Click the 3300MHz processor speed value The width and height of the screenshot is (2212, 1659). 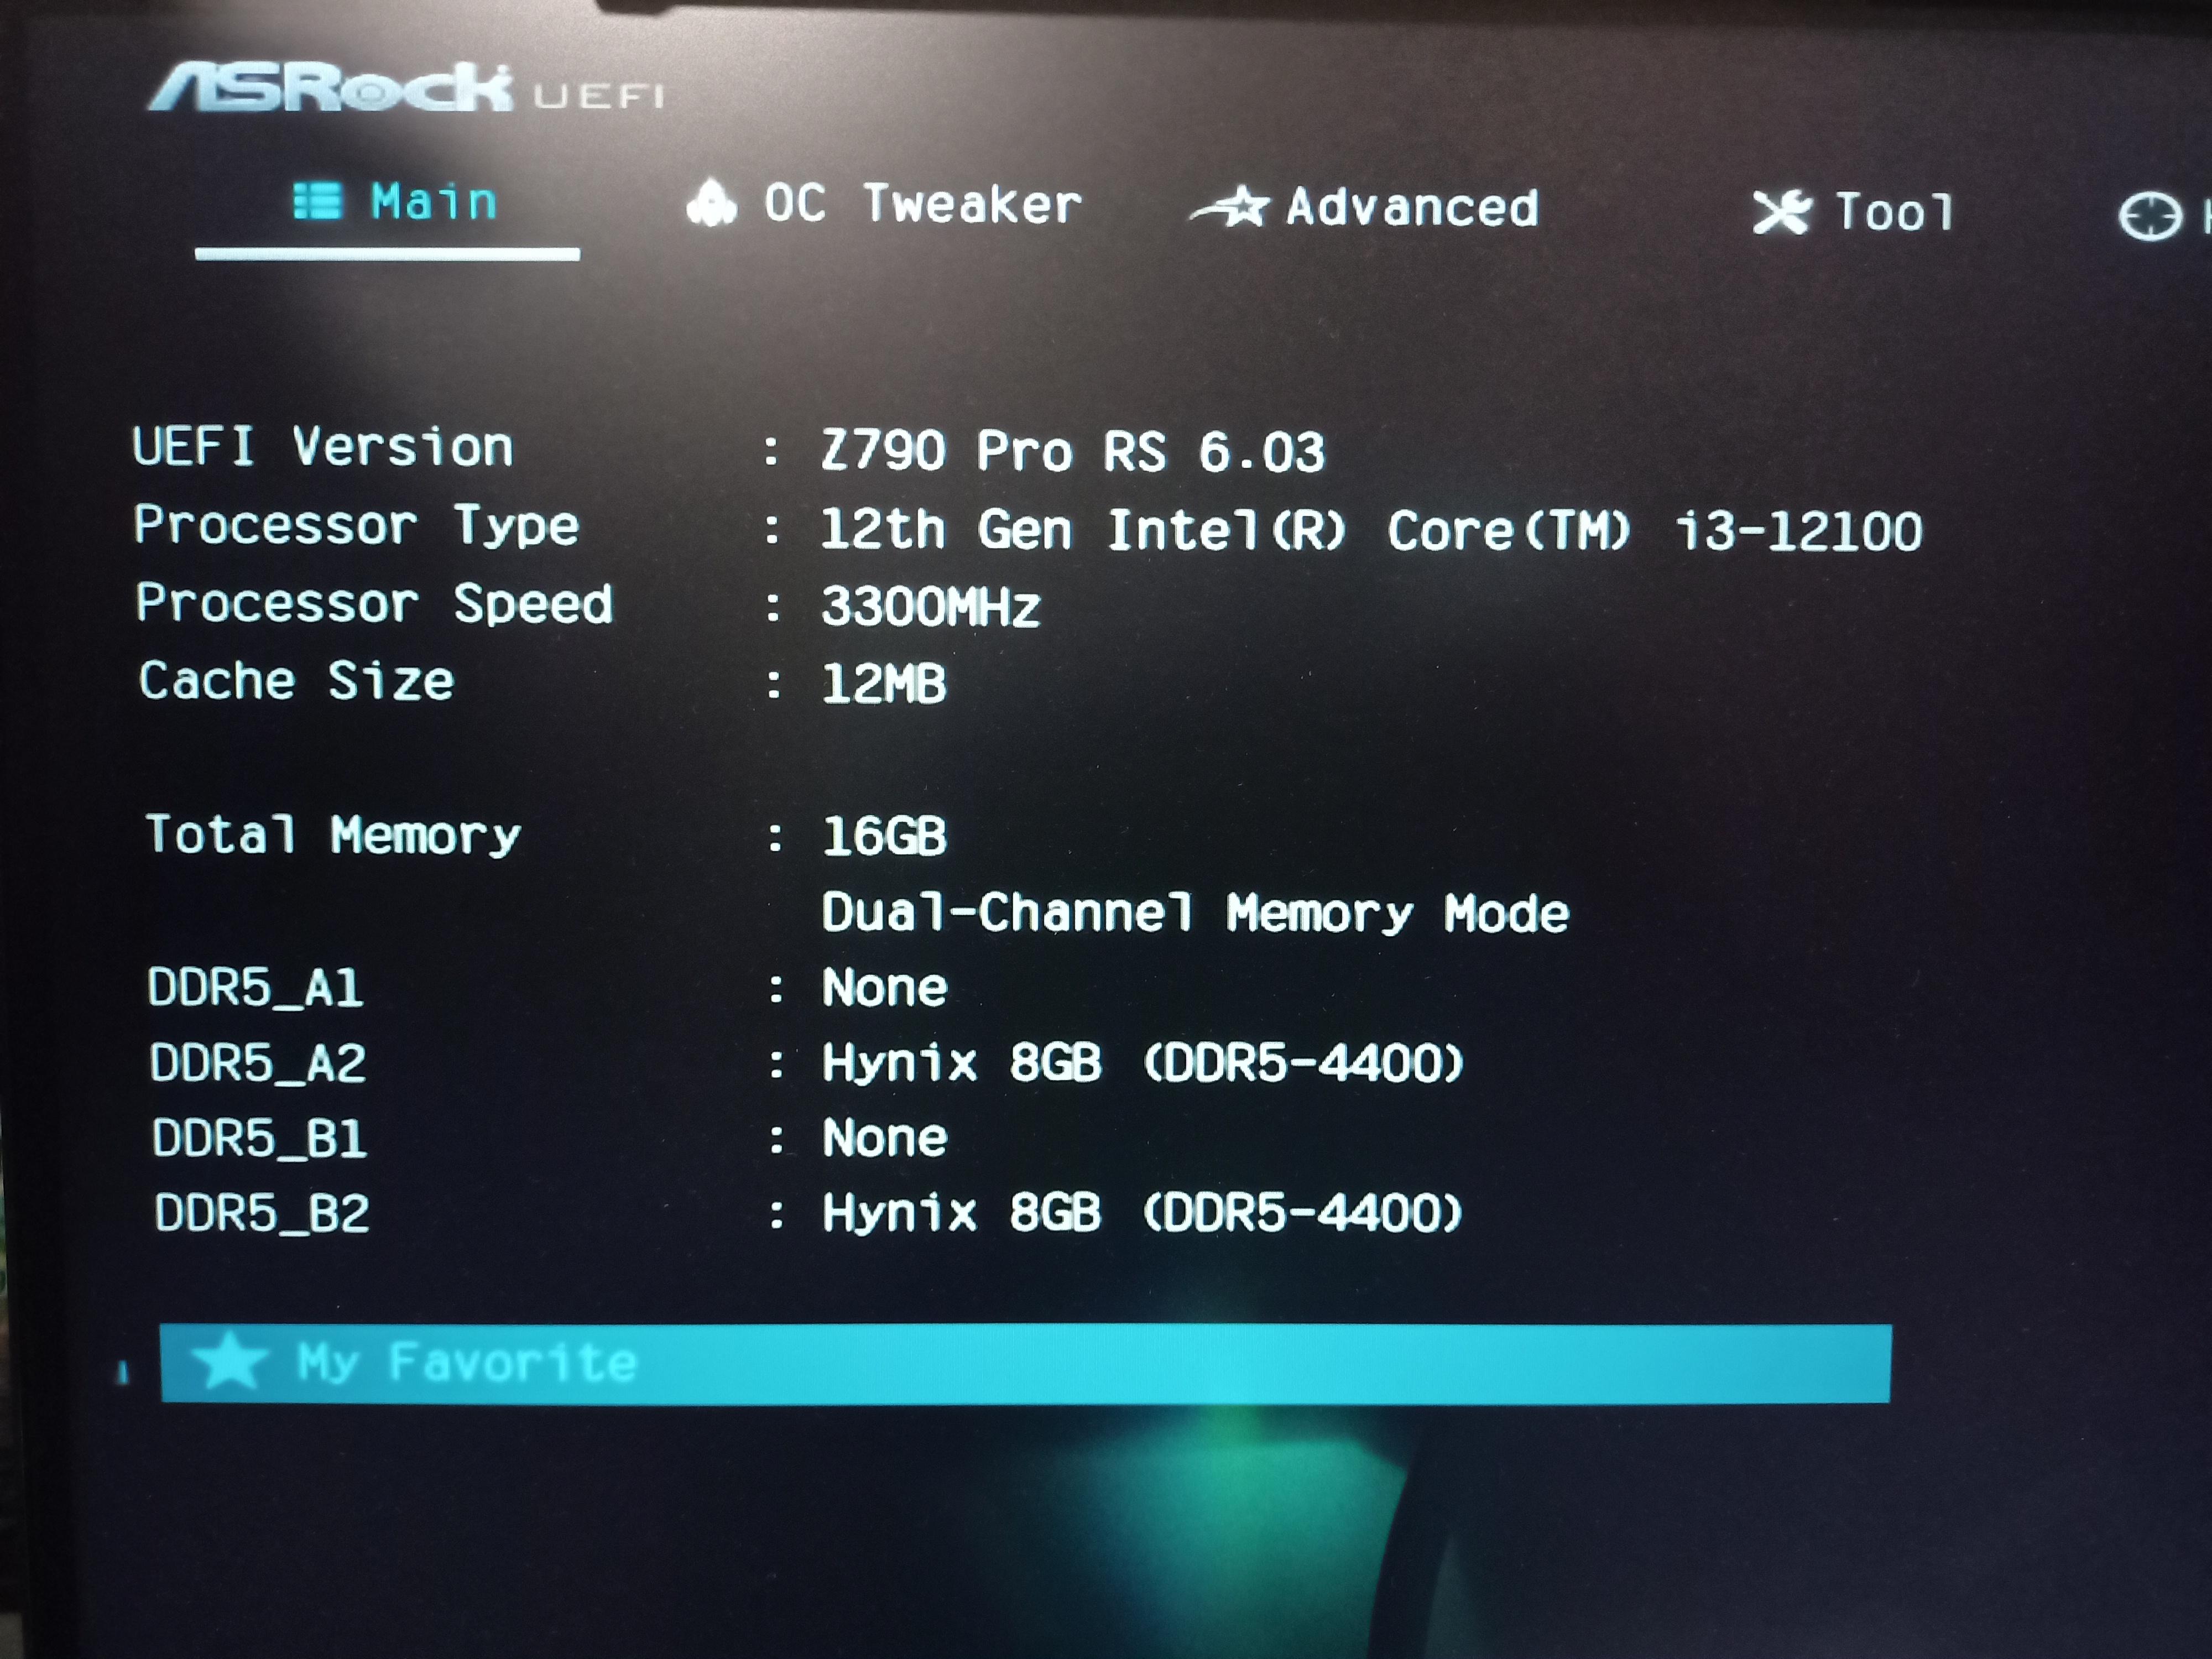(x=930, y=608)
